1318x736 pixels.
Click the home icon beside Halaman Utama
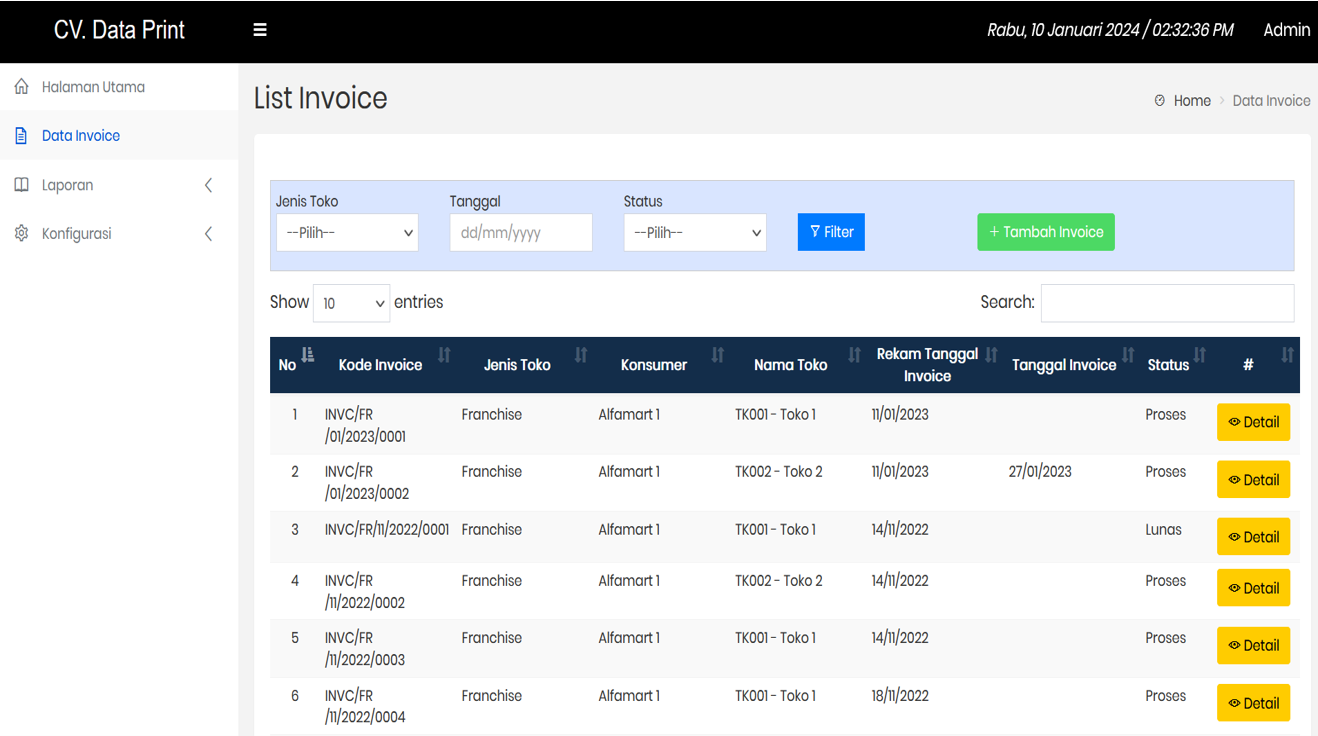click(21, 87)
